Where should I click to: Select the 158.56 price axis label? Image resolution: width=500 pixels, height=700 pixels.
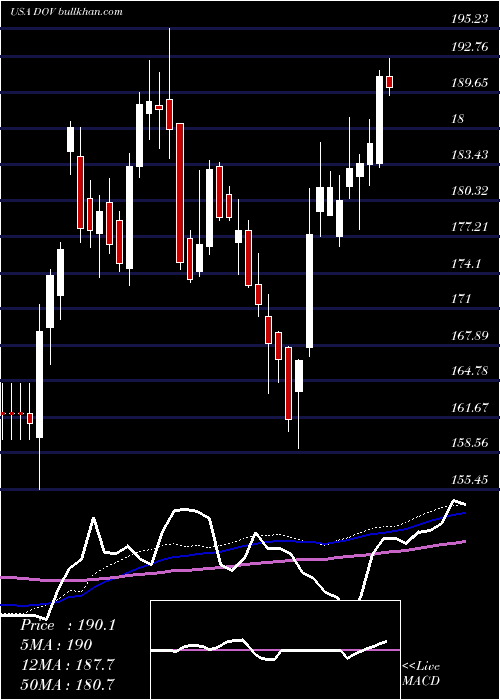tap(469, 444)
